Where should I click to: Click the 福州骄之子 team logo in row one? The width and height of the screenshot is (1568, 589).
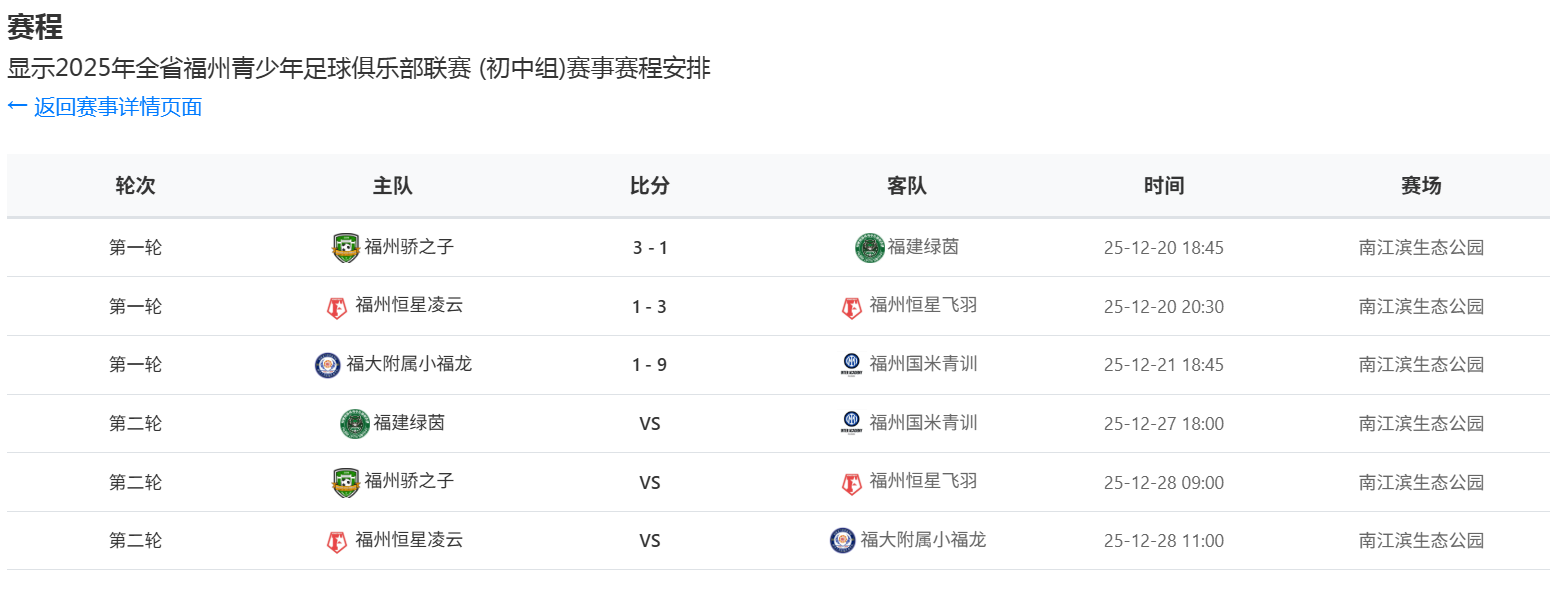pos(344,247)
